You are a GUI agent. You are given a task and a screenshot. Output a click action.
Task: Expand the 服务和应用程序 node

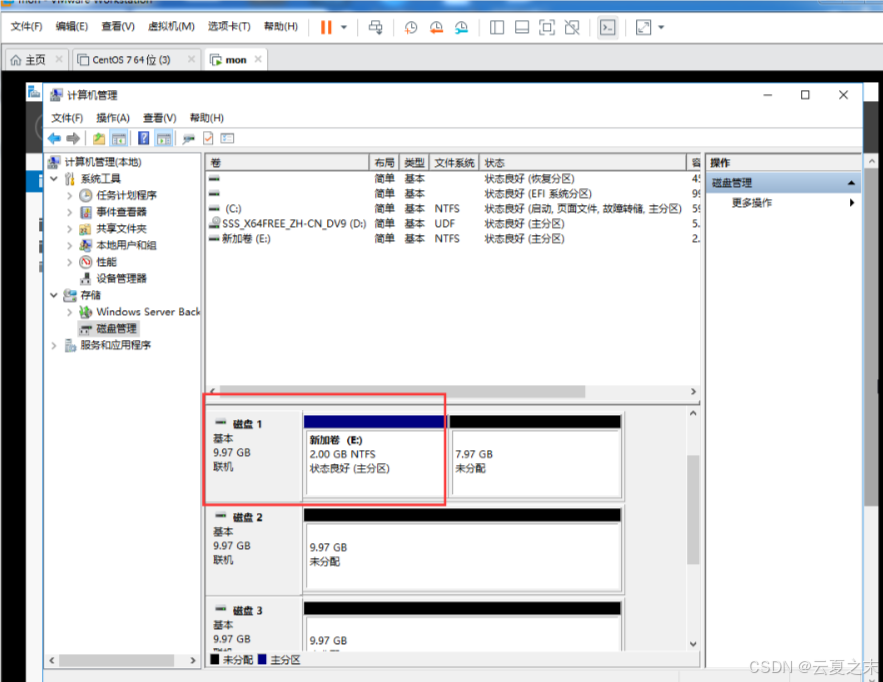point(54,345)
